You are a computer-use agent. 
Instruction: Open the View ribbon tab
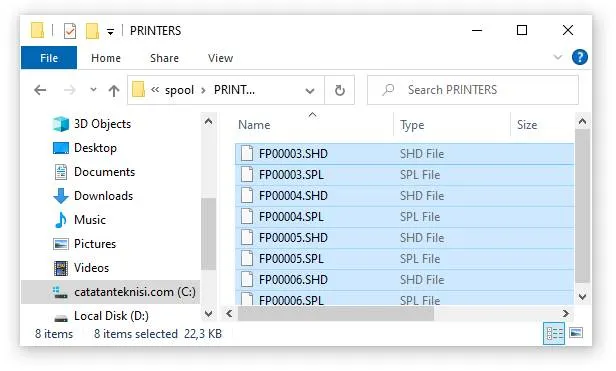(x=220, y=58)
